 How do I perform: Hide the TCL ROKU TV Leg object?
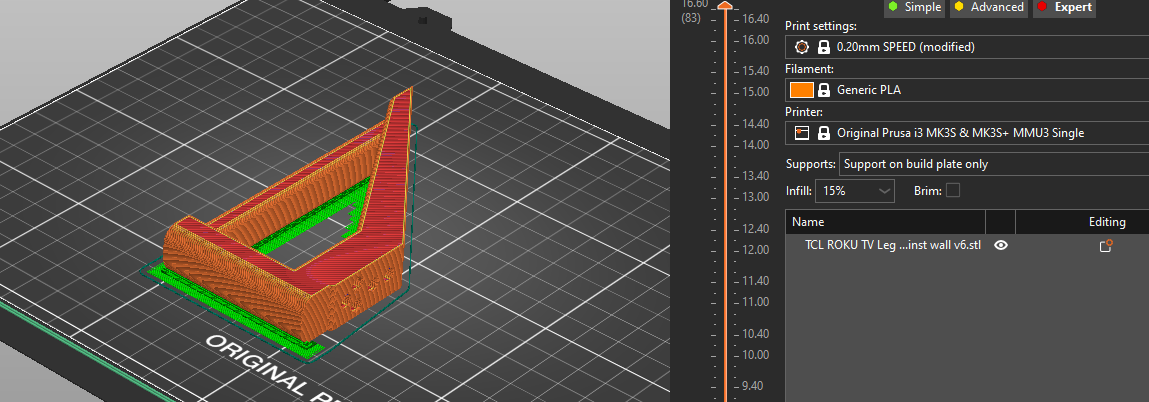click(x=1000, y=245)
